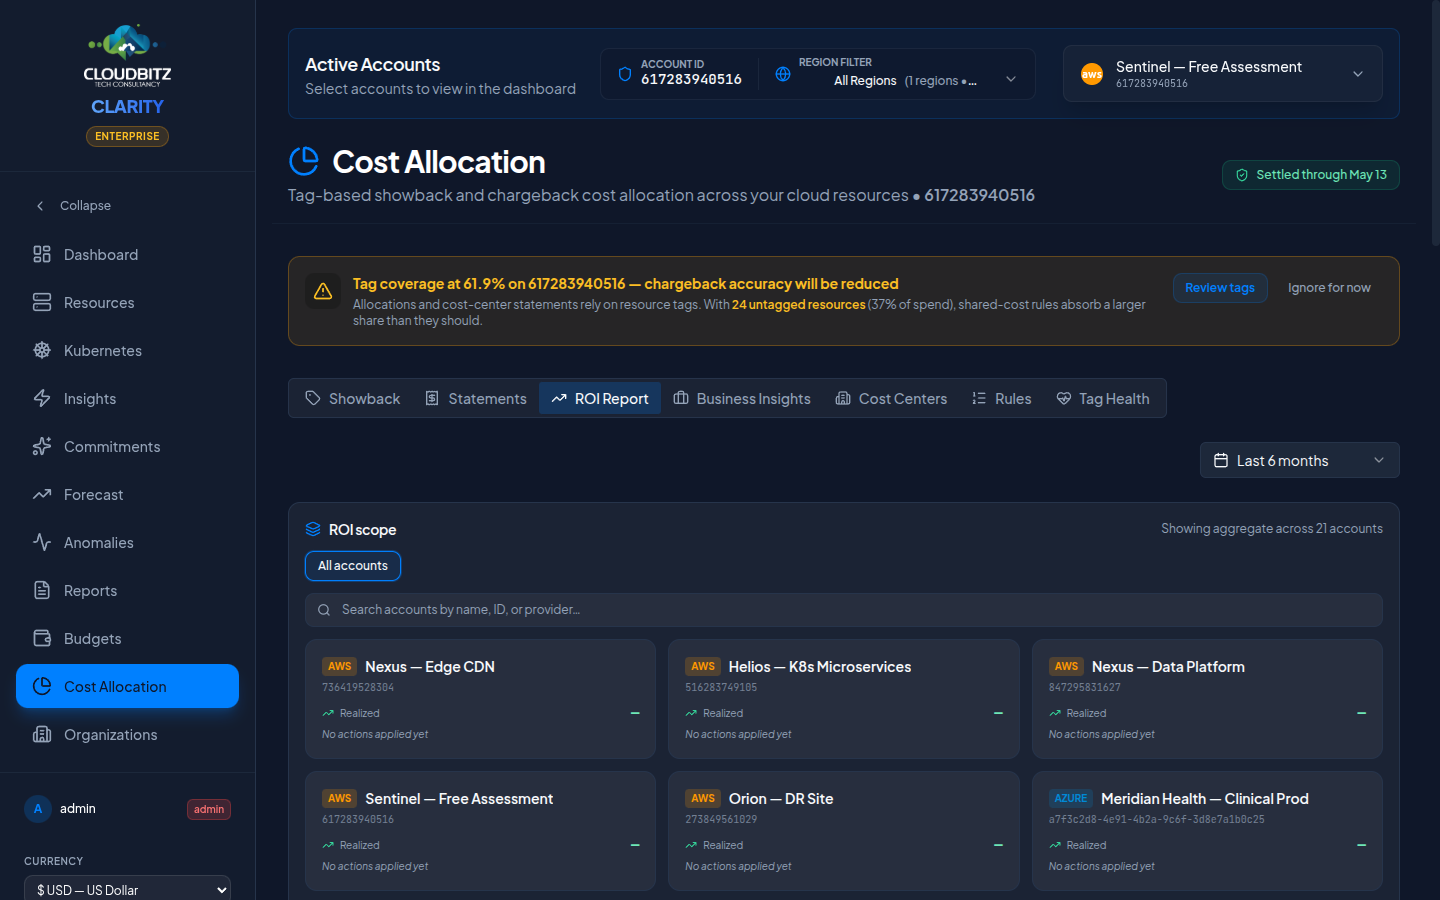Click the Kubernetes wheel icon
Image resolution: width=1440 pixels, height=900 pixels.
[x=42, y=350]
